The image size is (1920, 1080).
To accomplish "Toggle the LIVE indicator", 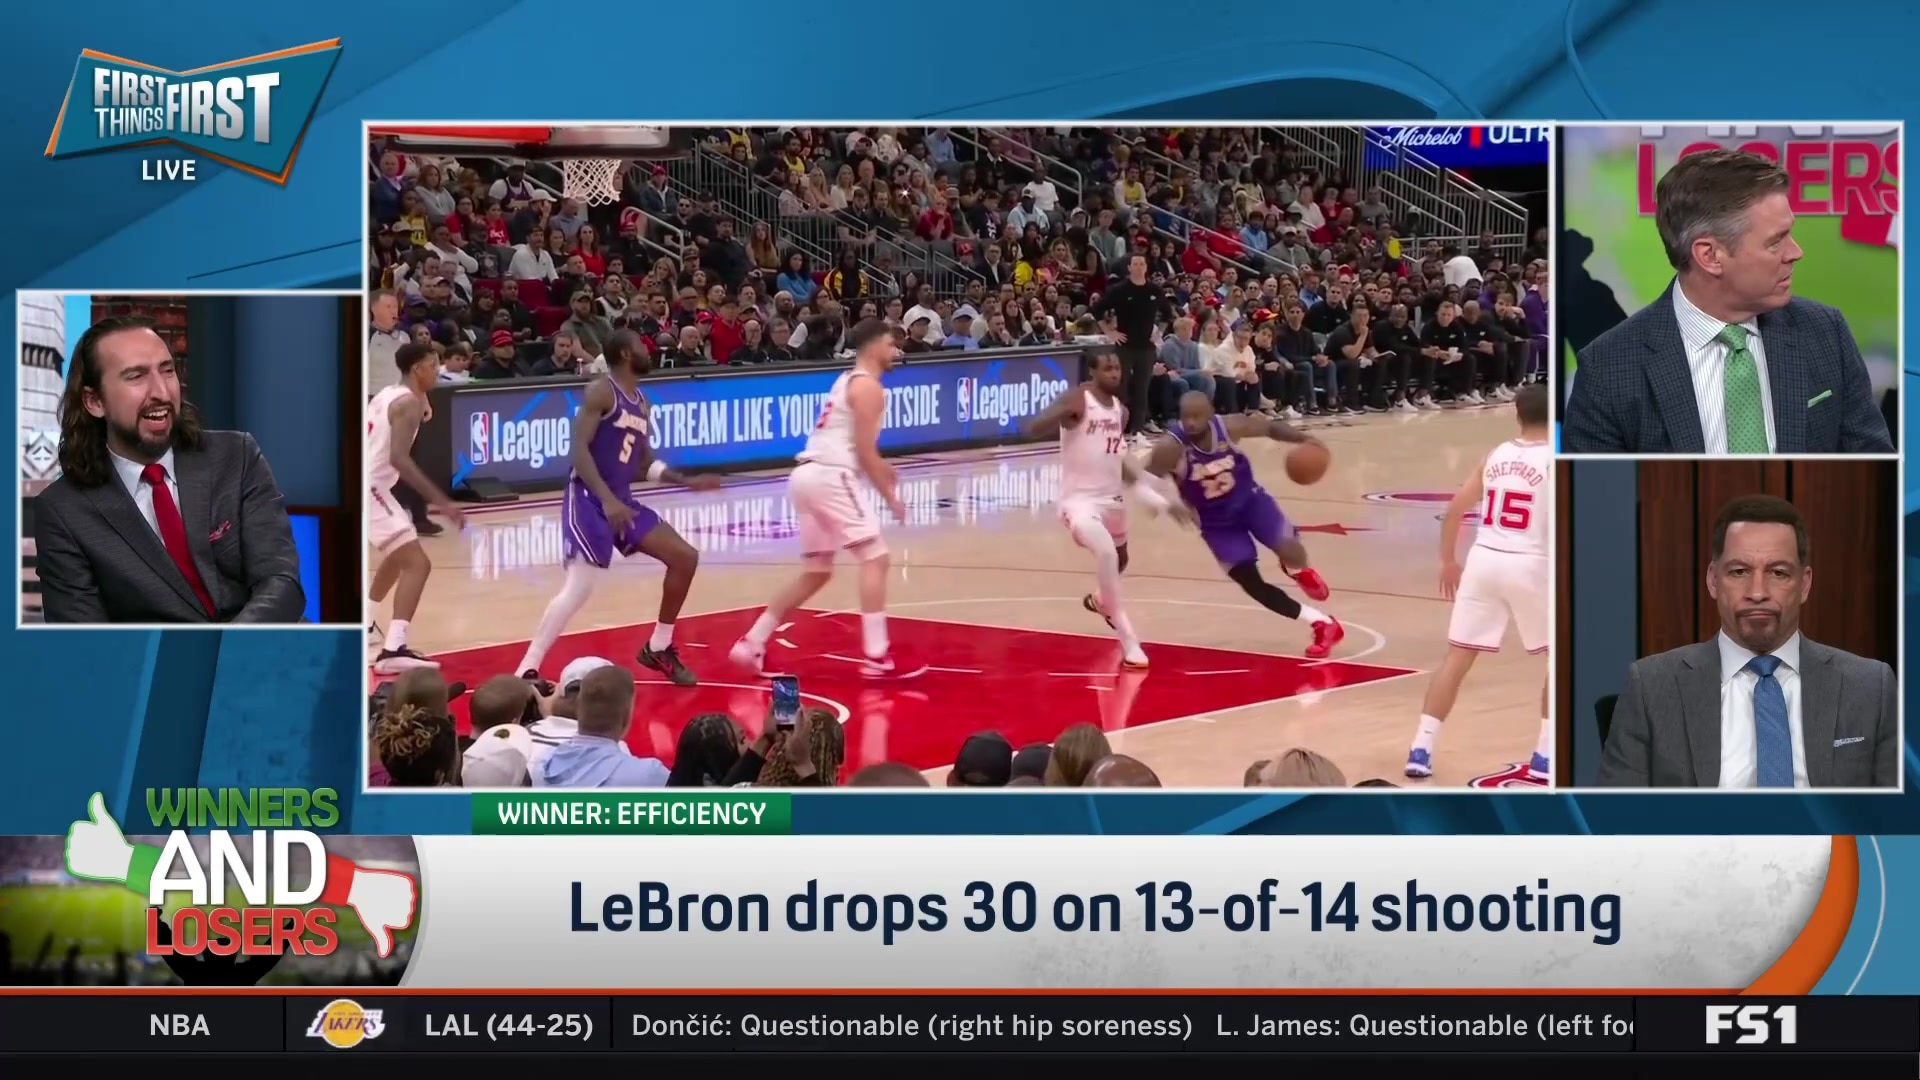I will [168, 170].
